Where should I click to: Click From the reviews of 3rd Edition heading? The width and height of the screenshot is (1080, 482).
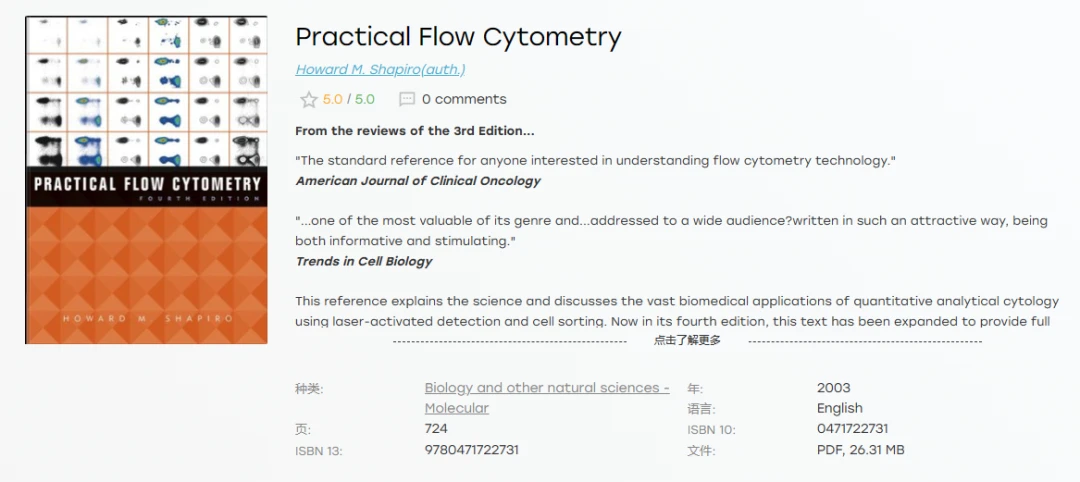[415, 131]
